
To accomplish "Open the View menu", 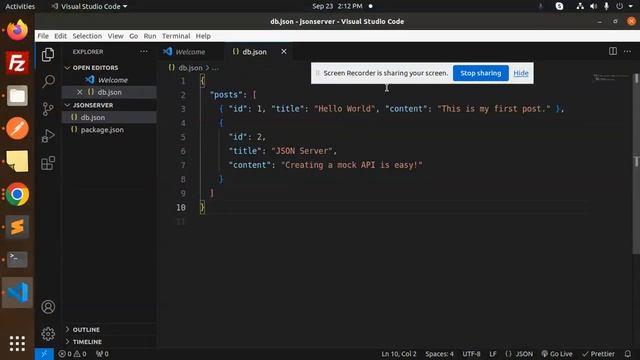I will tap(116, 36).
